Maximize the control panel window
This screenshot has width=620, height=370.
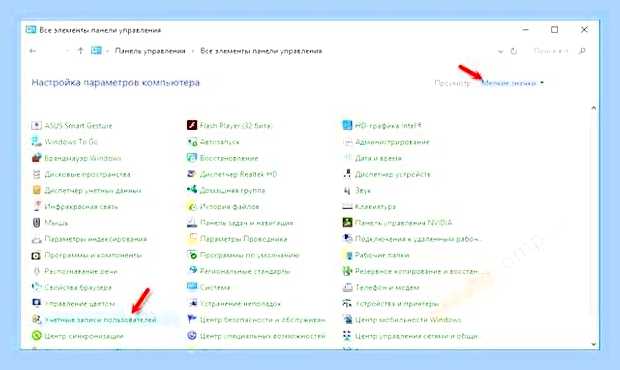coord(555,30)
